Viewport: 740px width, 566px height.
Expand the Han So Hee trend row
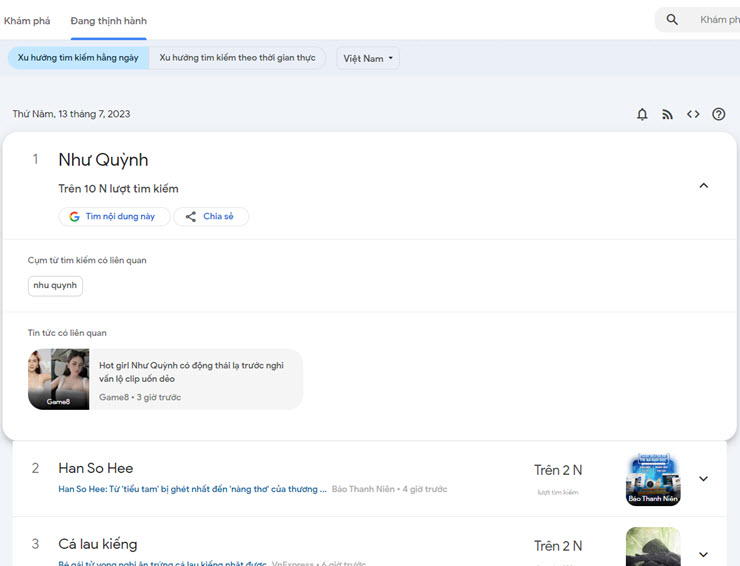703,479
